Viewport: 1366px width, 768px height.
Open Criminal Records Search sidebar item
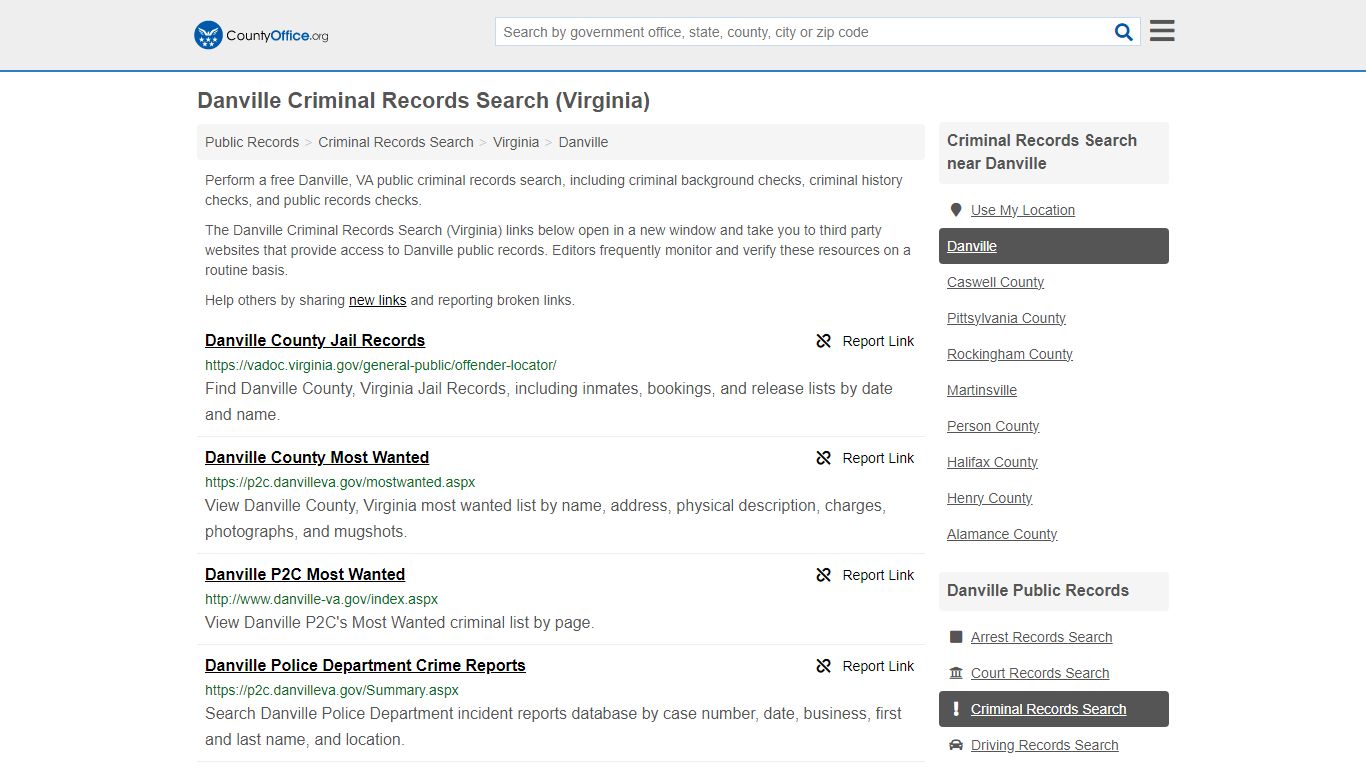[1054, 709]
